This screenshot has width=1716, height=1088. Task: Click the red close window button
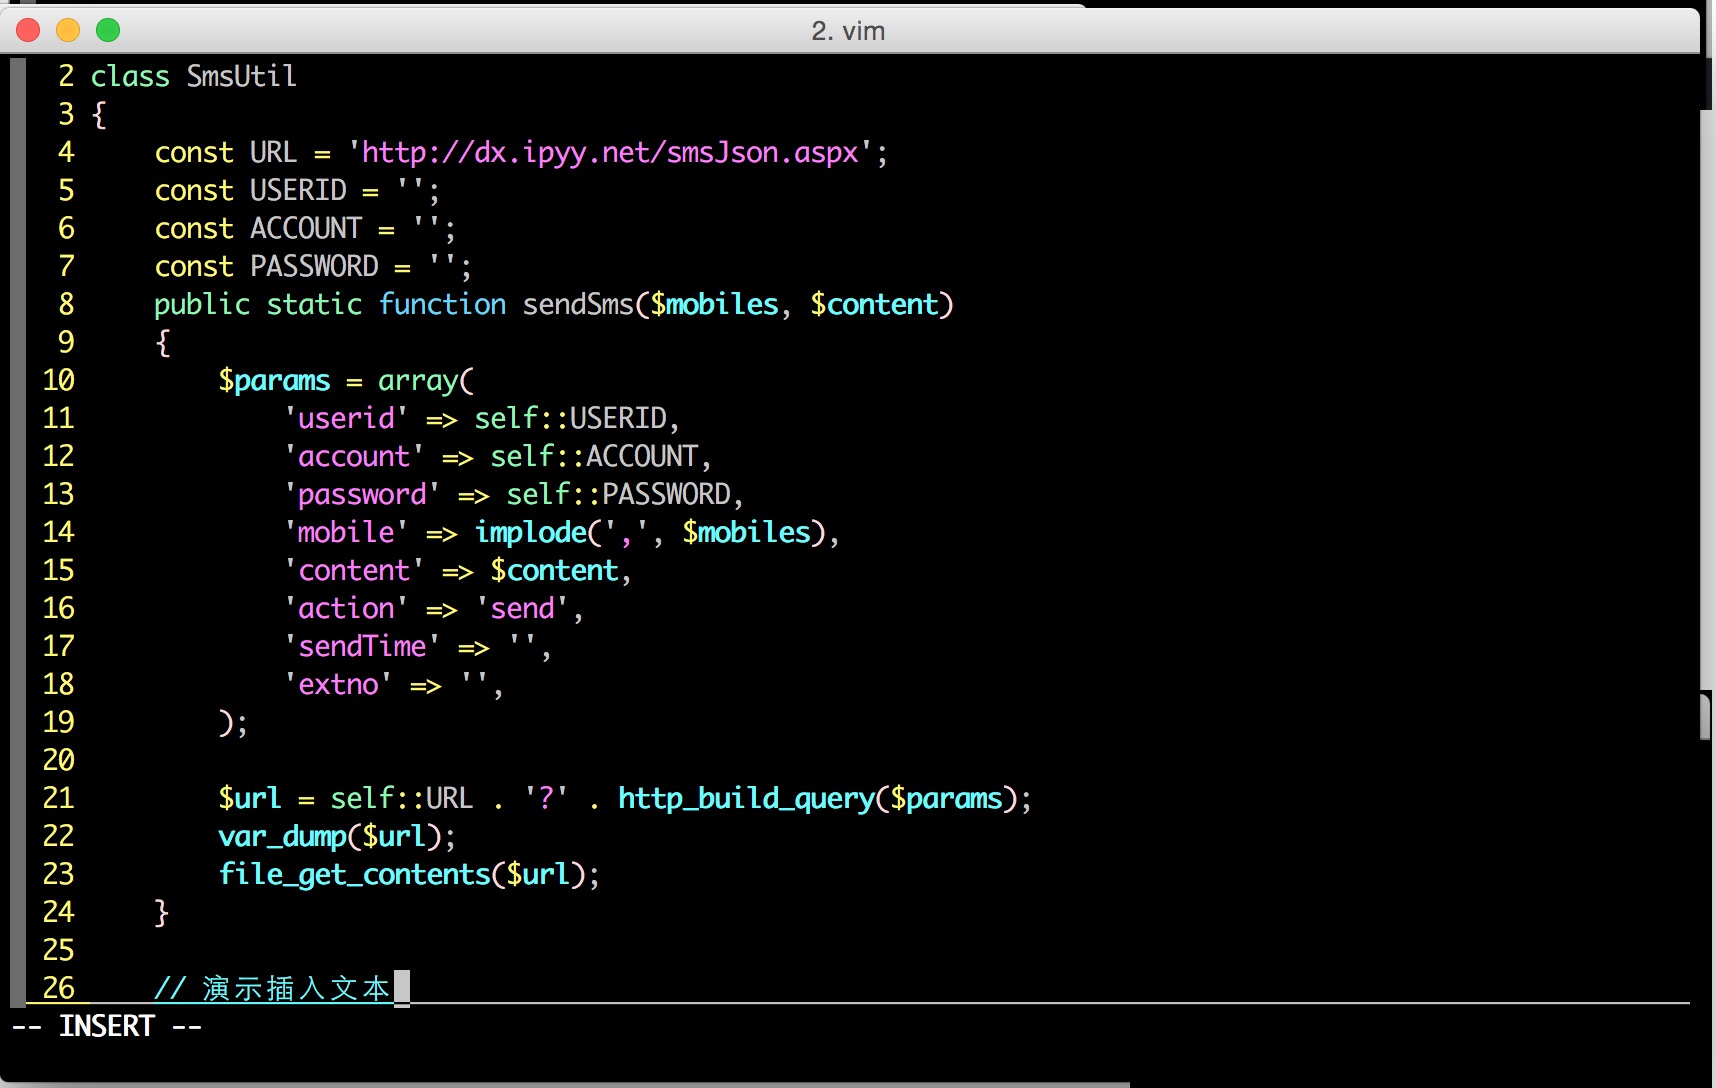(x=28, y=30)
